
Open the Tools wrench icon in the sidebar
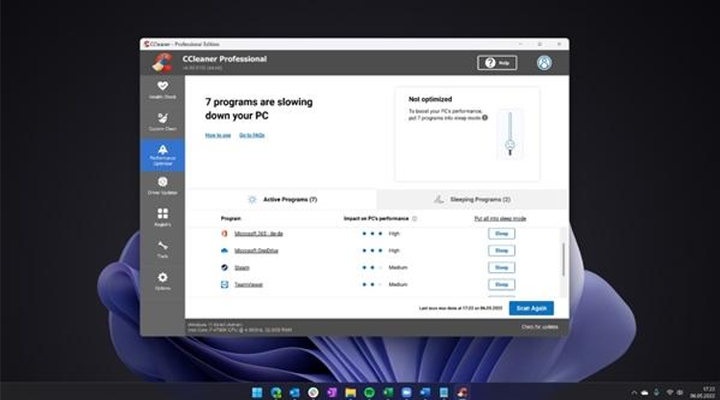pyautogui.click(x=163, y=246)
